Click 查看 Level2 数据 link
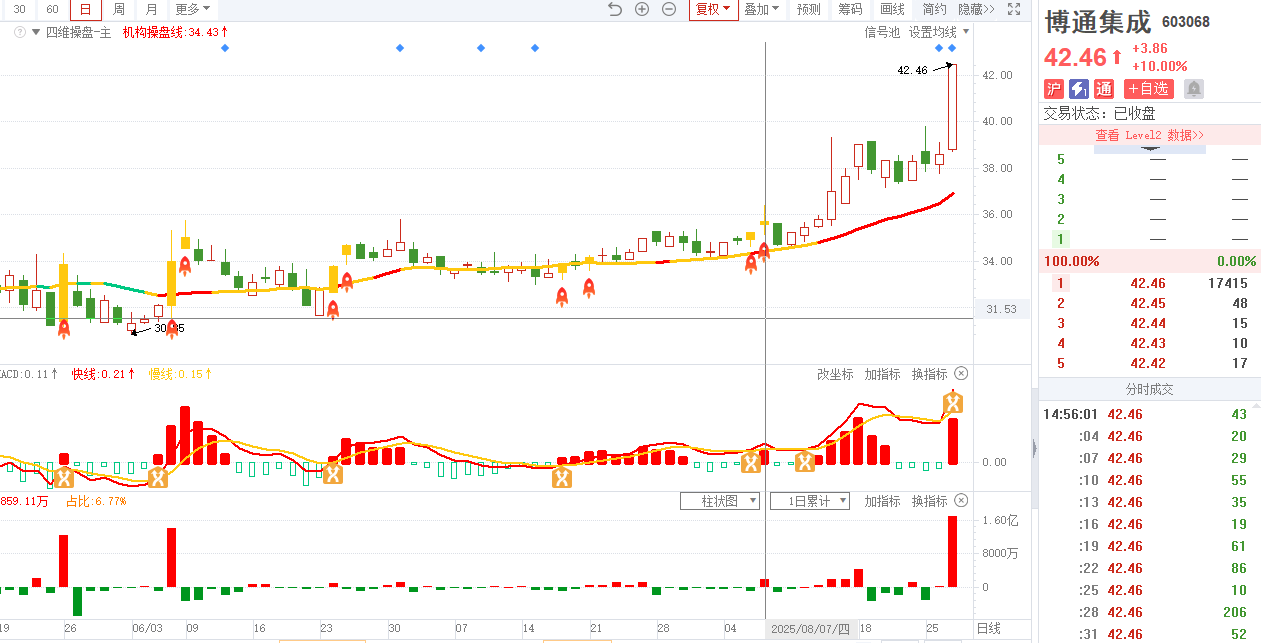Viewport: 1261px width, 643px height. (1149, 135)
